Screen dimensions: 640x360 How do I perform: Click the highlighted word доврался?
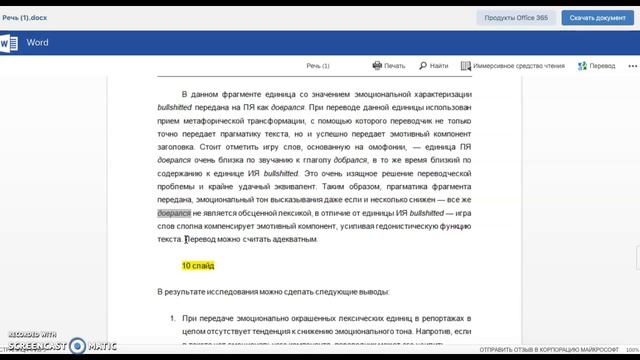pyautogui.click(x=174, y=213)
